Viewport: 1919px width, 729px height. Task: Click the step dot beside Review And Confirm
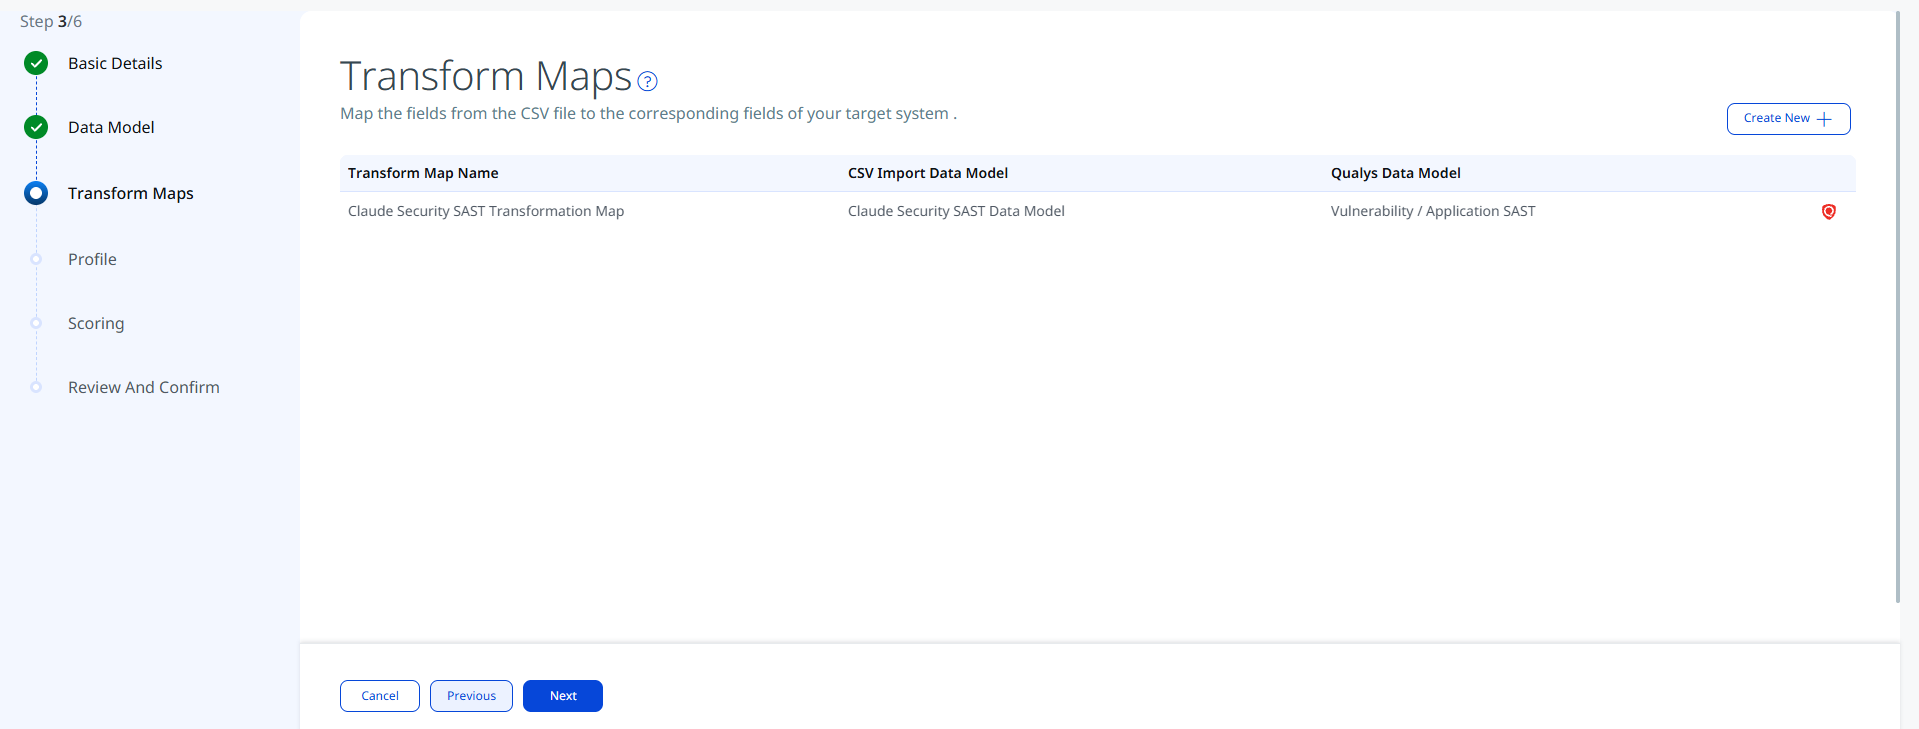(x=36, y=387)
